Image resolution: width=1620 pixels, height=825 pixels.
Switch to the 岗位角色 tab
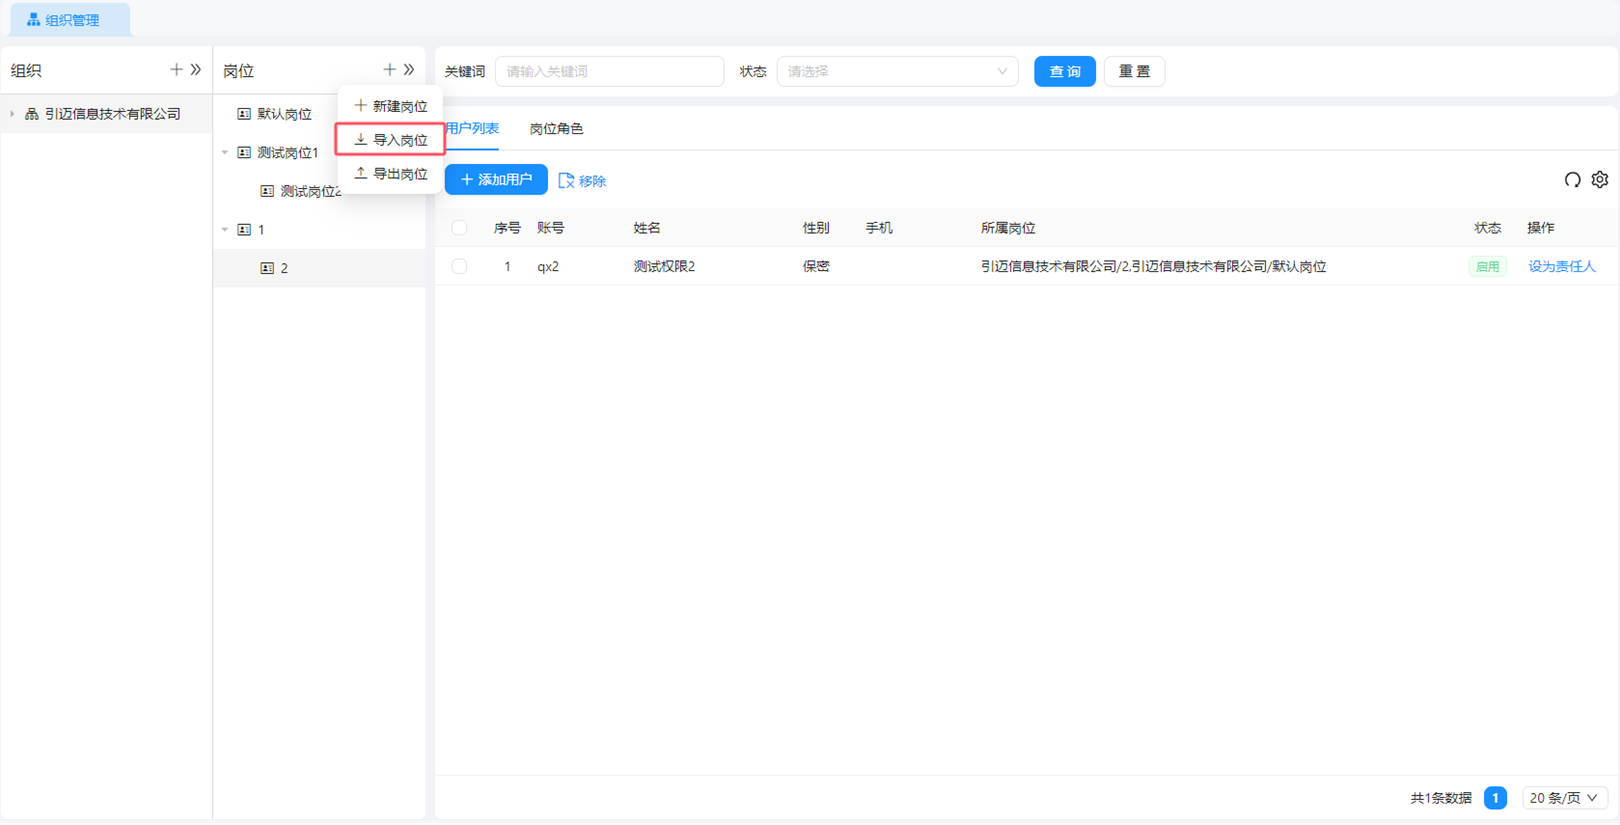pyautogui.click(x=556, y=129)
